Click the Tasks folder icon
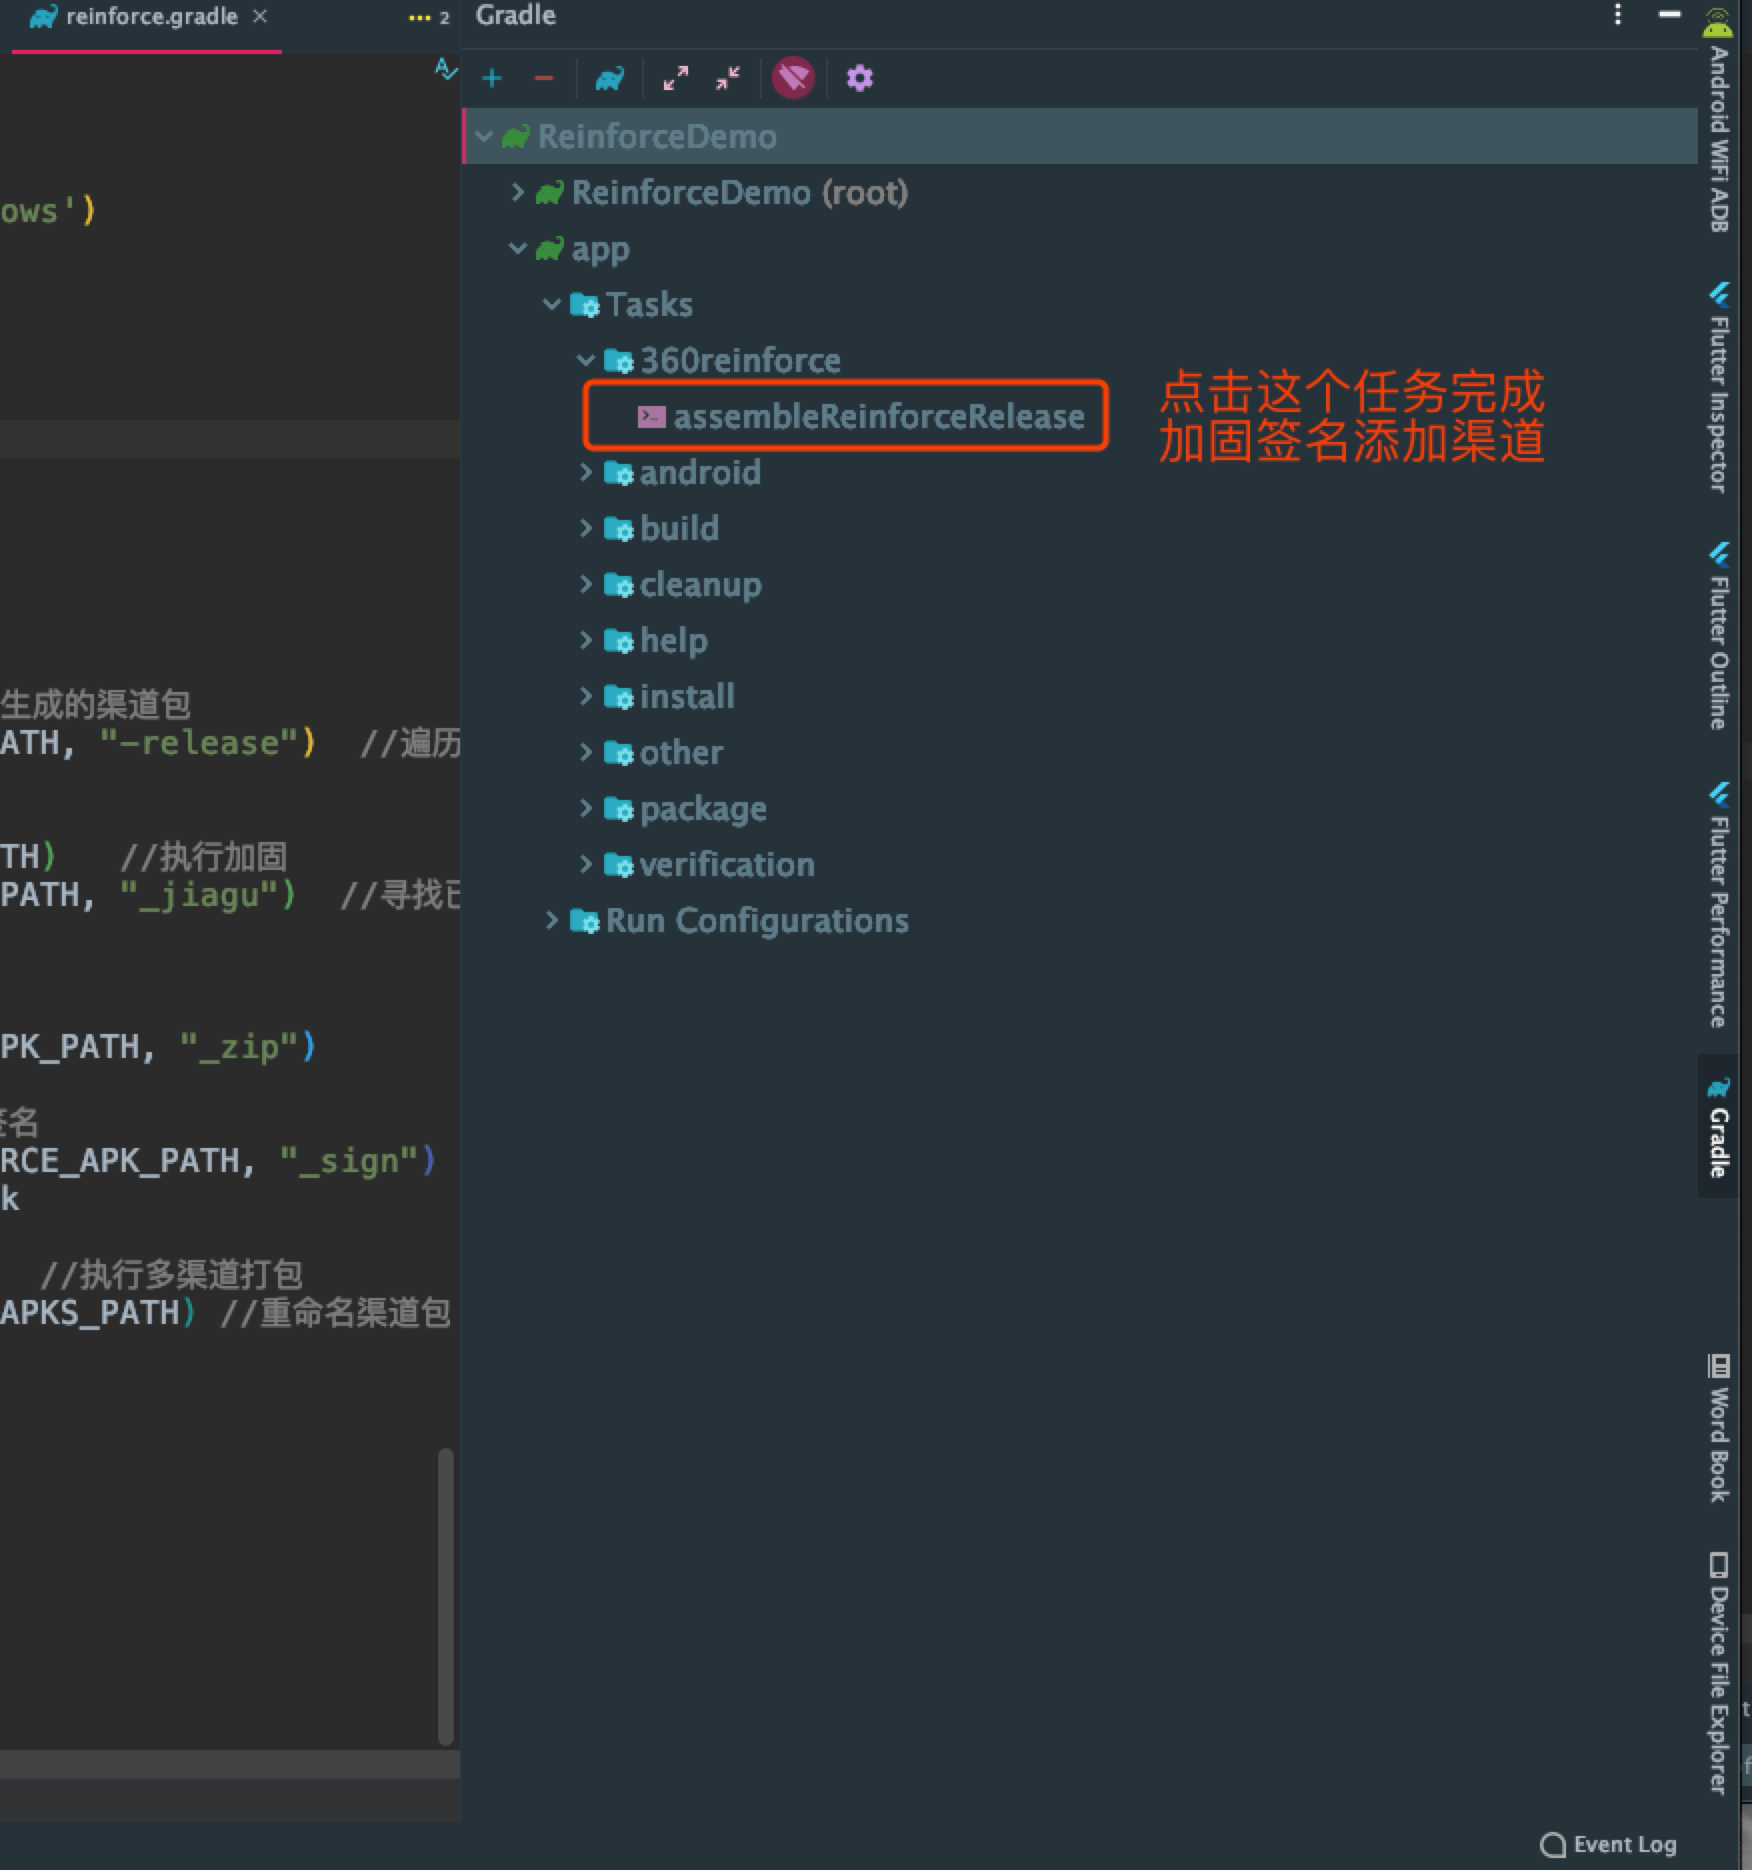Image resolution: width=1752 pixels, height=1870 pixels. [585, 305]
